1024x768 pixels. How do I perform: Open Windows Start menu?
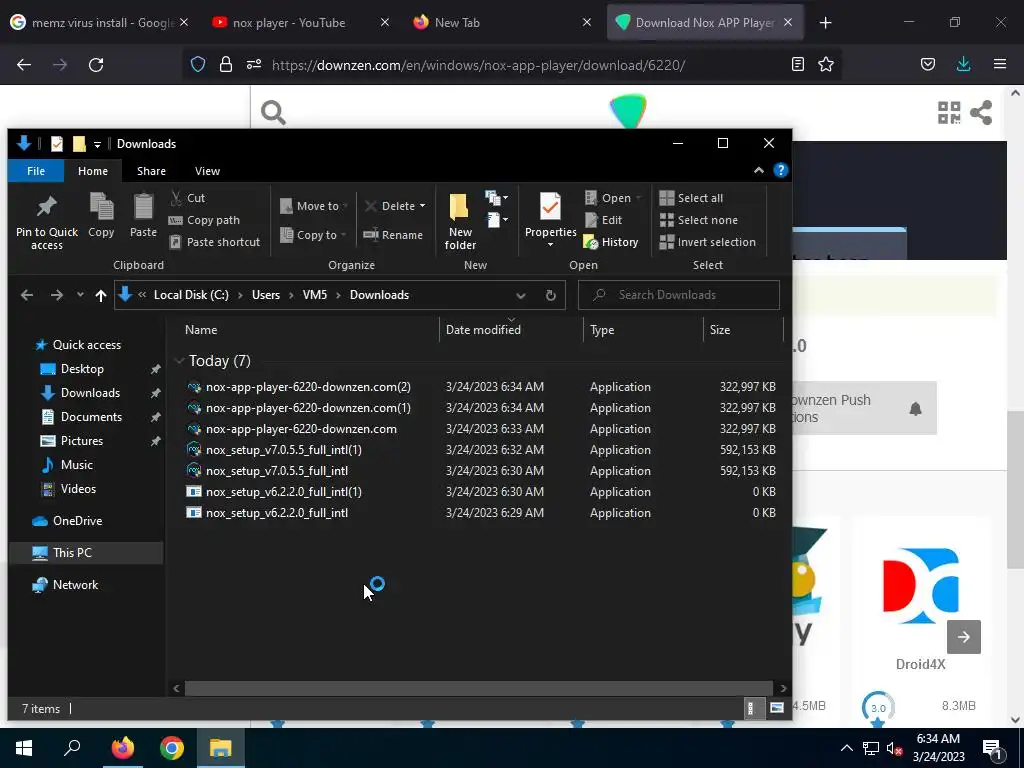(24, 748)
